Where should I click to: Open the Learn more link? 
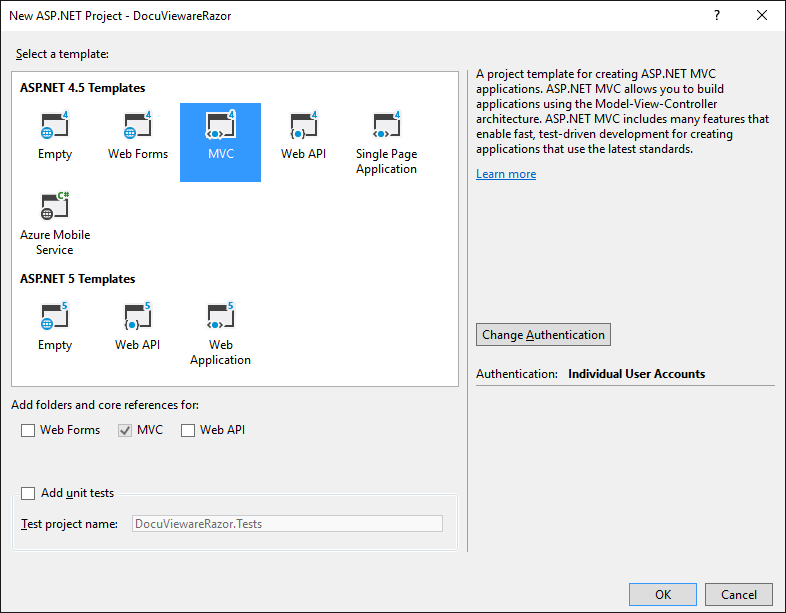[x=506, y=174]
